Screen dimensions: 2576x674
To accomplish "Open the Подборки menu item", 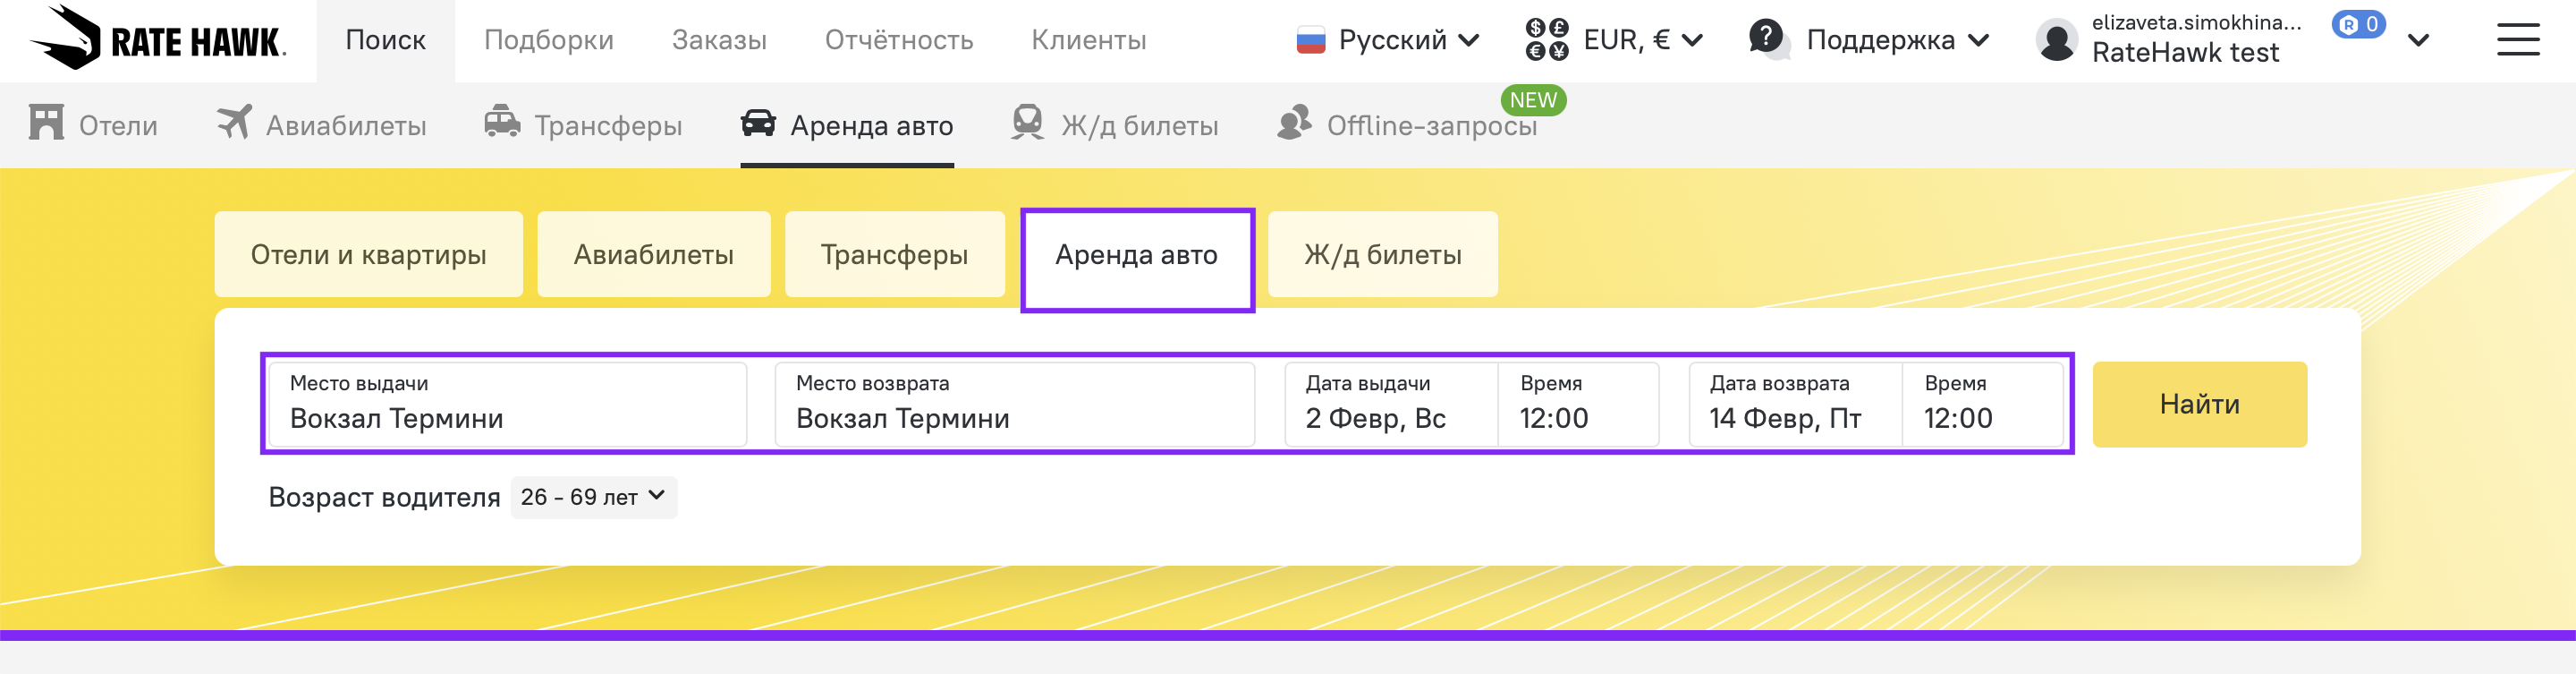I will (x=549, y=40).
